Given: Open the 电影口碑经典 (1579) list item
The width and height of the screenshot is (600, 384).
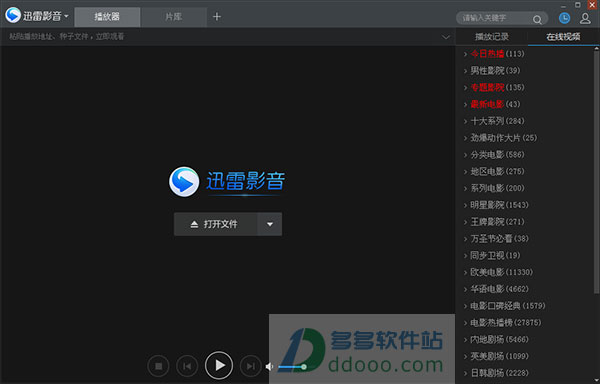Looking at the screenshot, I should coord(504,306).
